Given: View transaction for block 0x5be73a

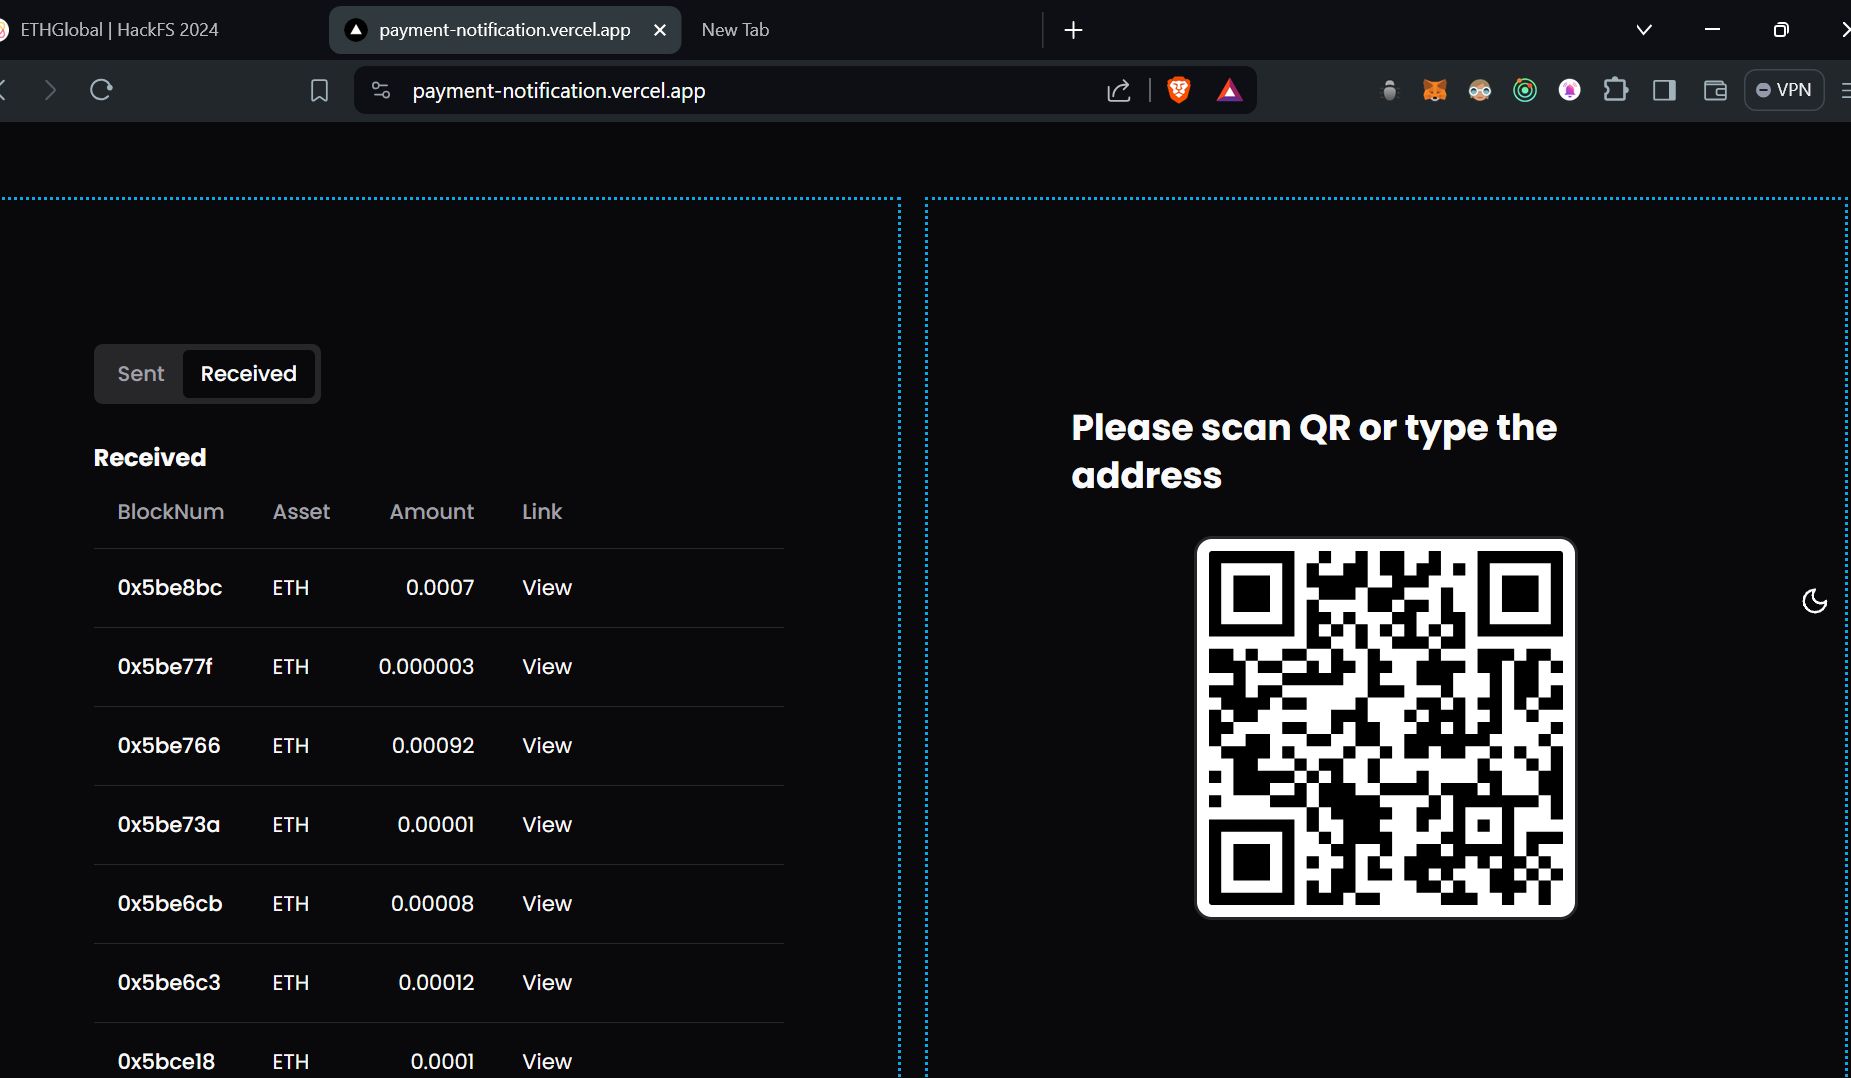Looking at the screenshot, I should (x=547, y=825).
